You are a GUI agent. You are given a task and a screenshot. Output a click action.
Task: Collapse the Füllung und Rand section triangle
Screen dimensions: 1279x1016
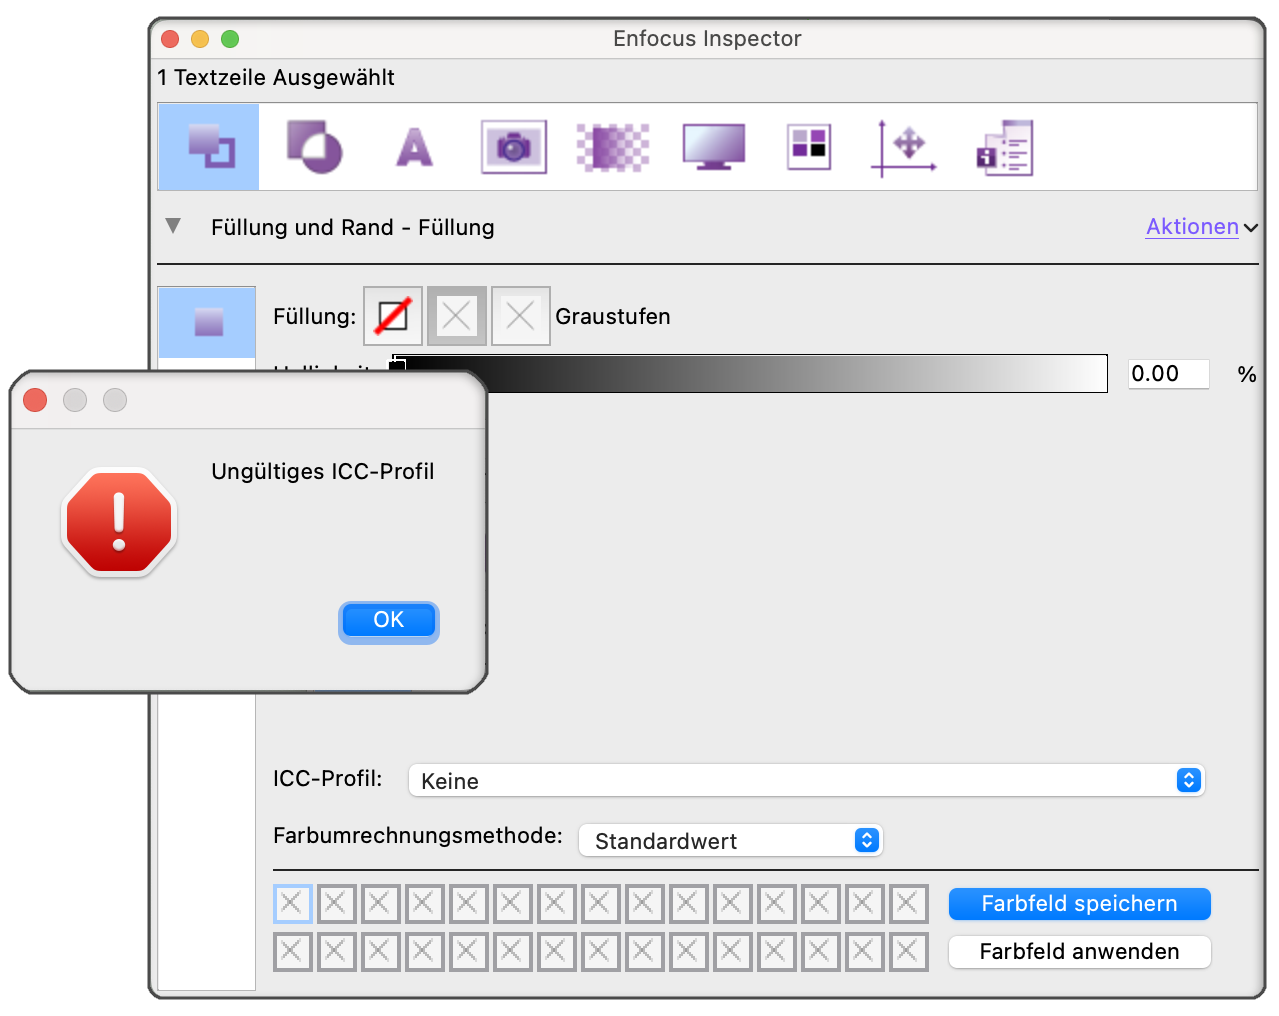point(173,226)
